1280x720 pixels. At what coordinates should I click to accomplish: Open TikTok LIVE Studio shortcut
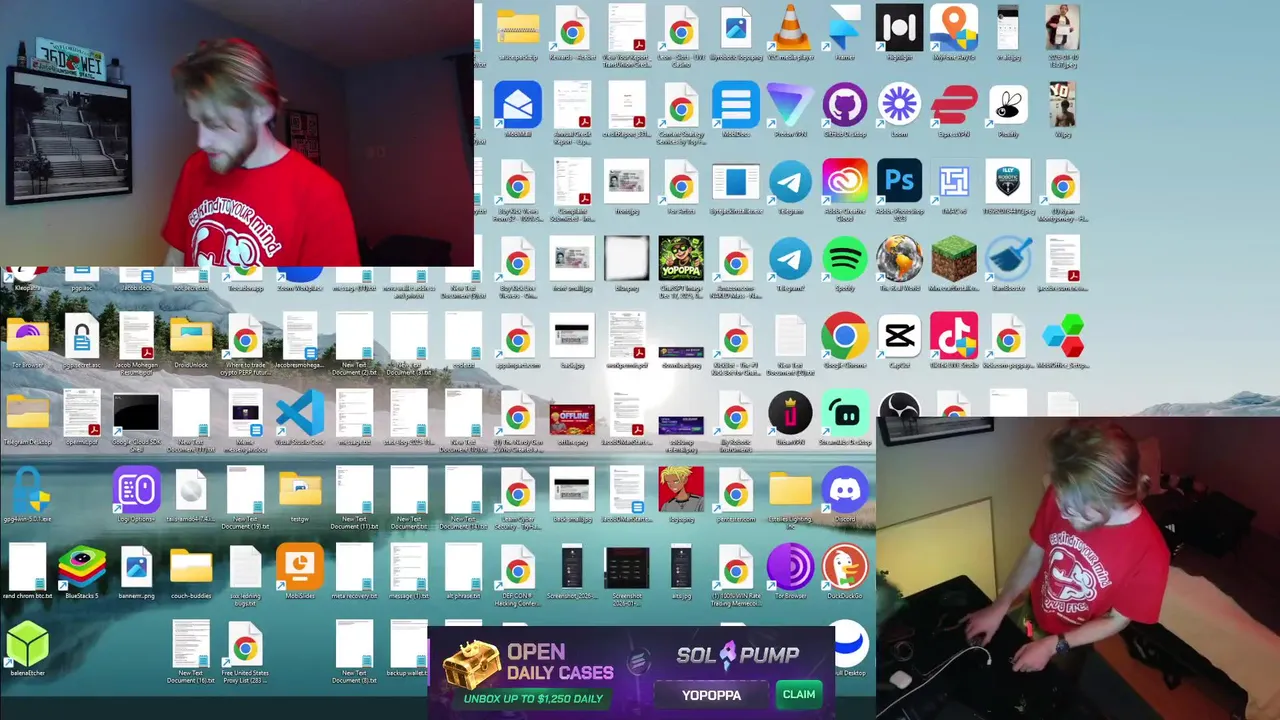954,337
